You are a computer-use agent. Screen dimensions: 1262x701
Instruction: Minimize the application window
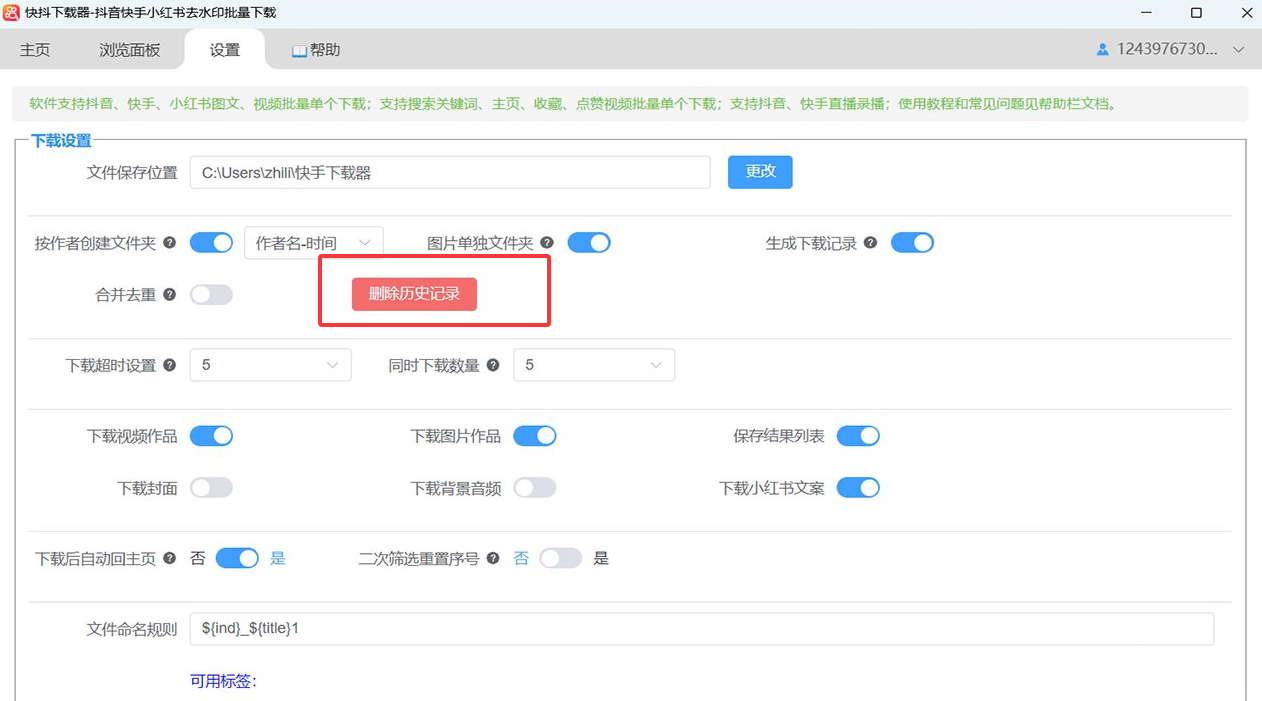pyautogui.click(x=1145, y=13)
